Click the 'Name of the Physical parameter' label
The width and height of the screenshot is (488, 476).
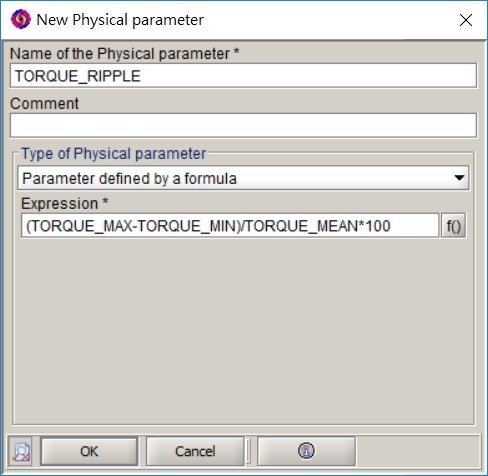(x=124, y=54)
